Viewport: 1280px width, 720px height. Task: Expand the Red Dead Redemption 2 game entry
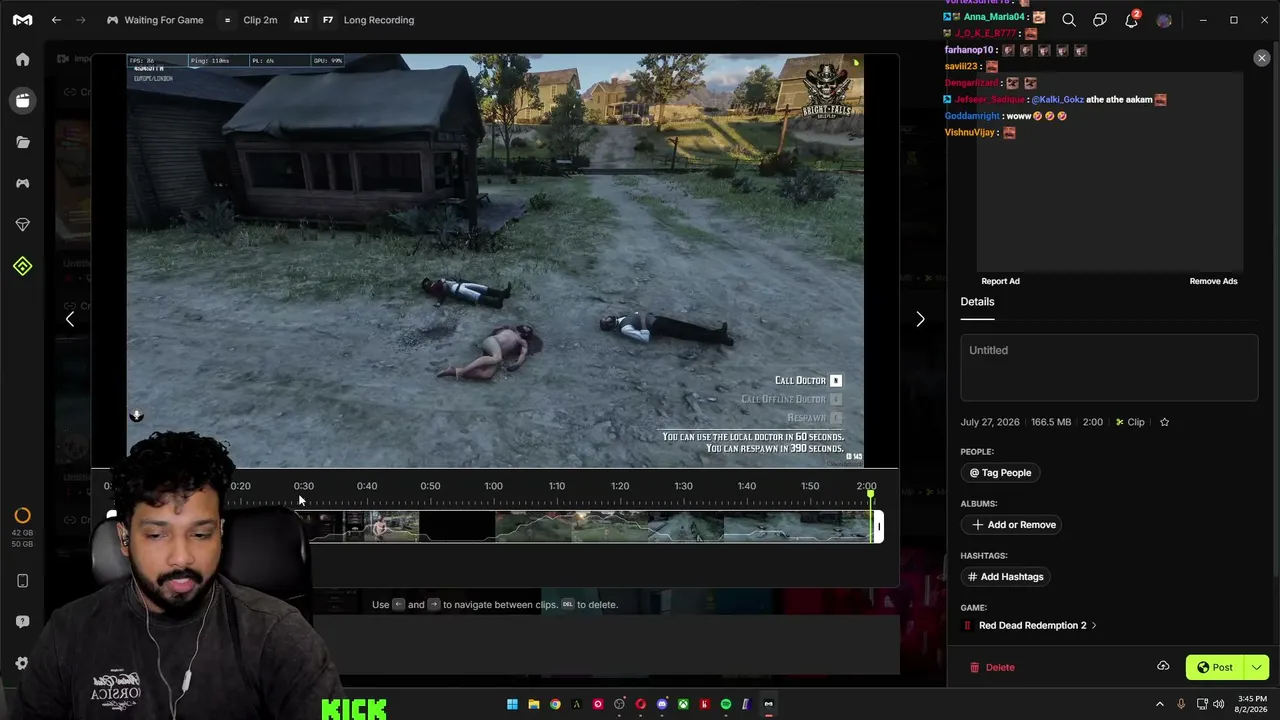tap(1031, 626)
